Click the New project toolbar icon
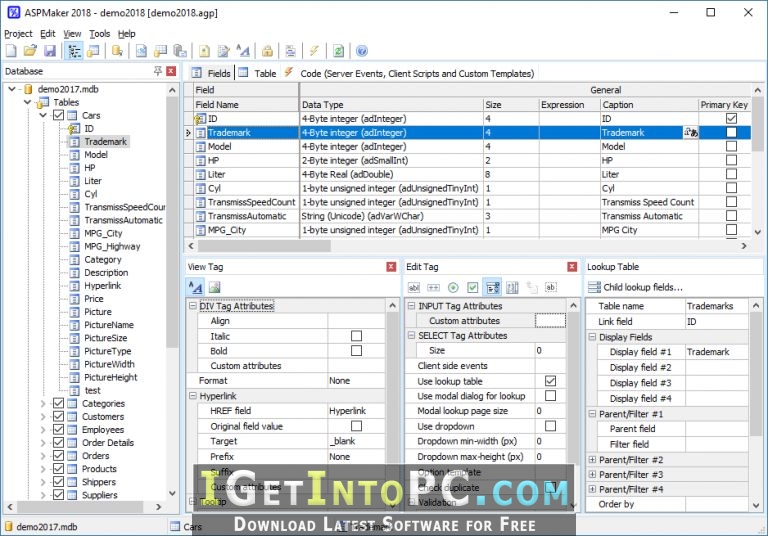Screen dimensions: 768x536 point(11,50)
